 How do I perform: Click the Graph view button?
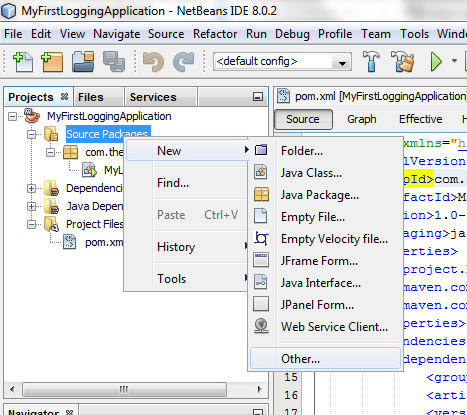362,119
